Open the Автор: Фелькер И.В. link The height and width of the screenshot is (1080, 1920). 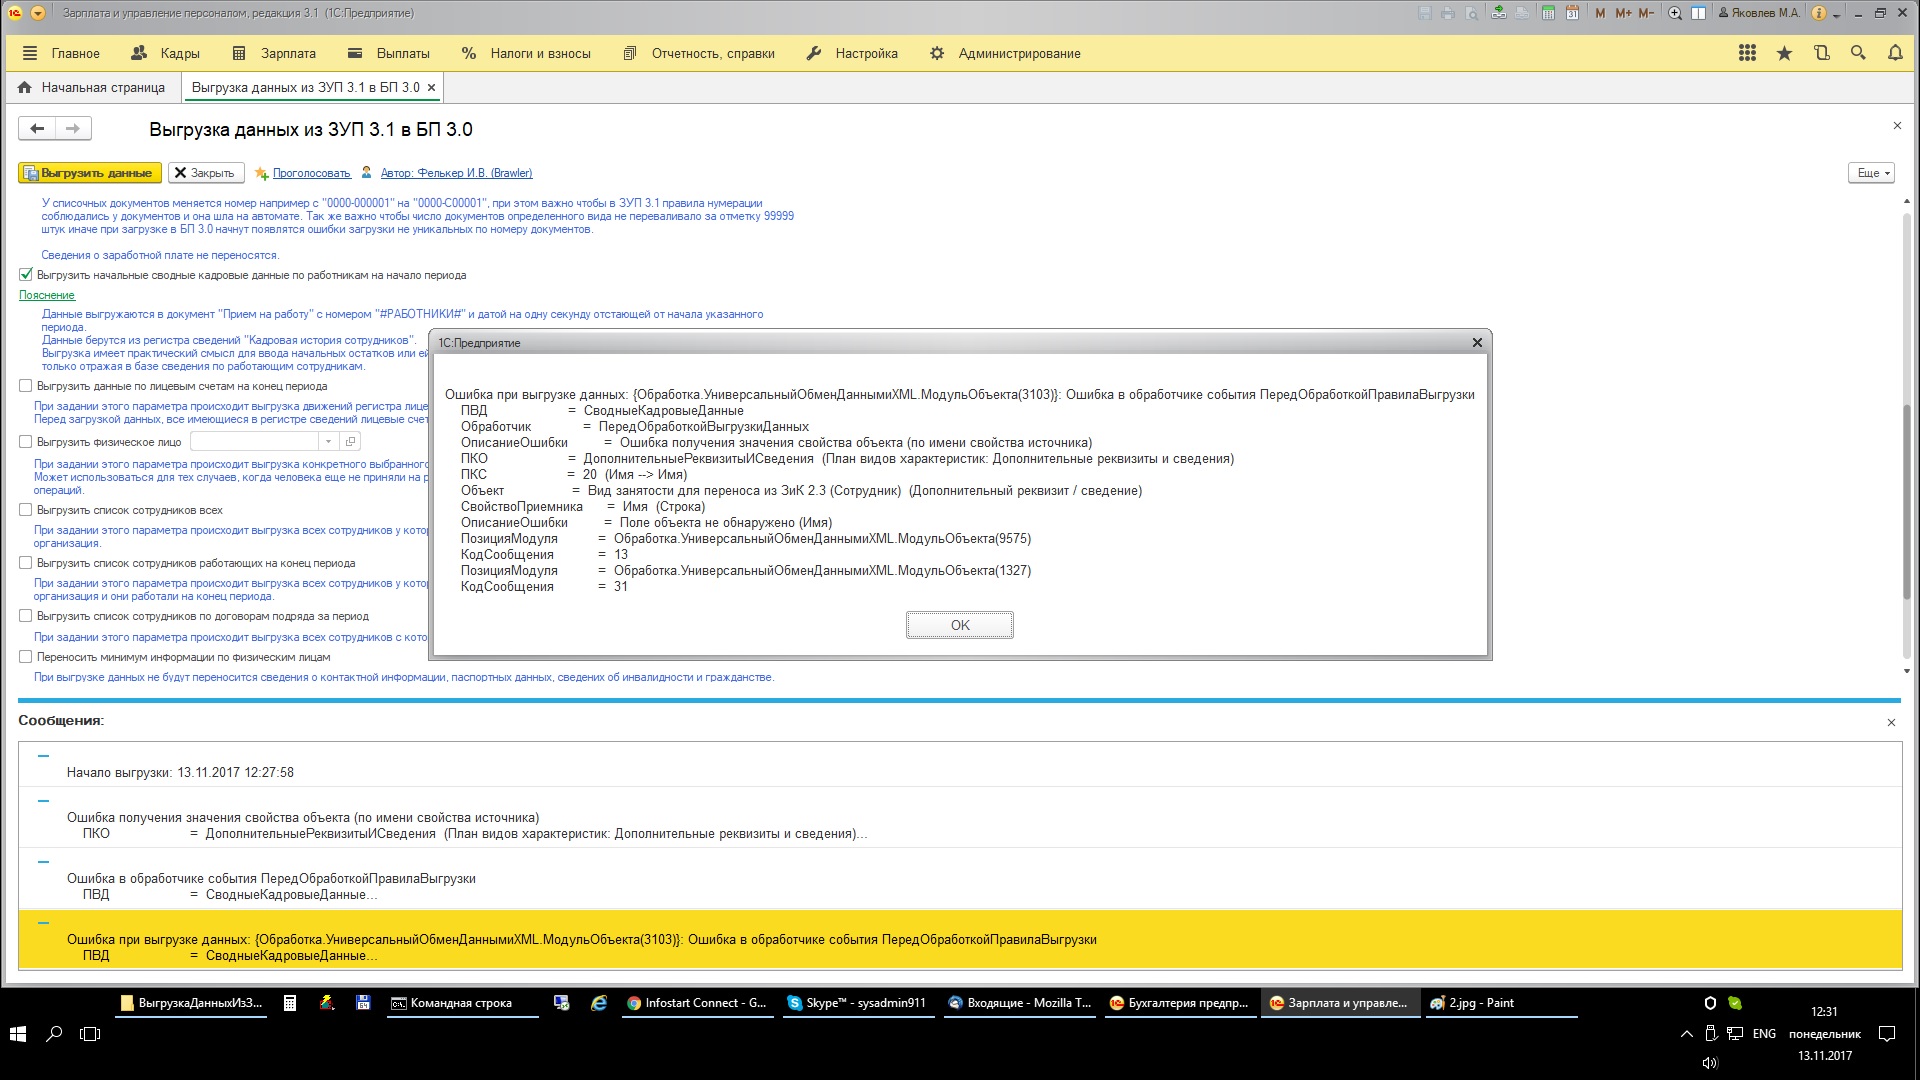pyautogui.click(x=456, y=173)
